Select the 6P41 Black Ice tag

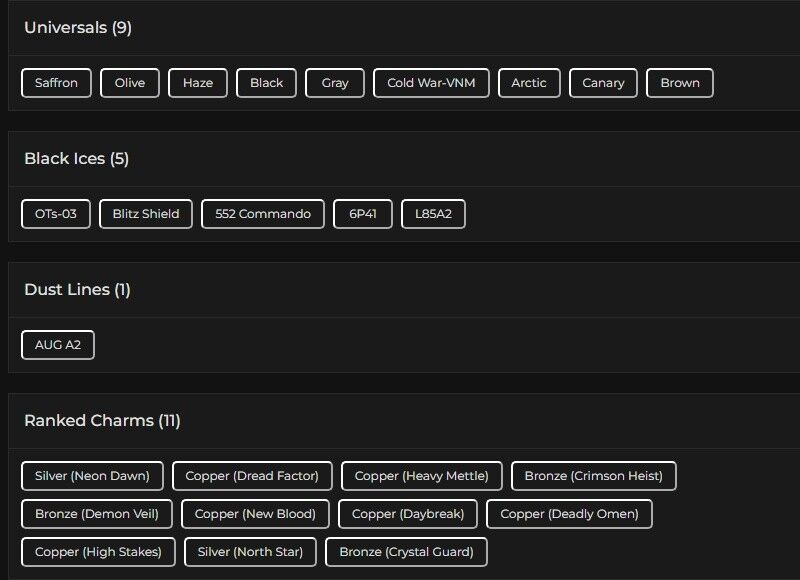[363, 214]
